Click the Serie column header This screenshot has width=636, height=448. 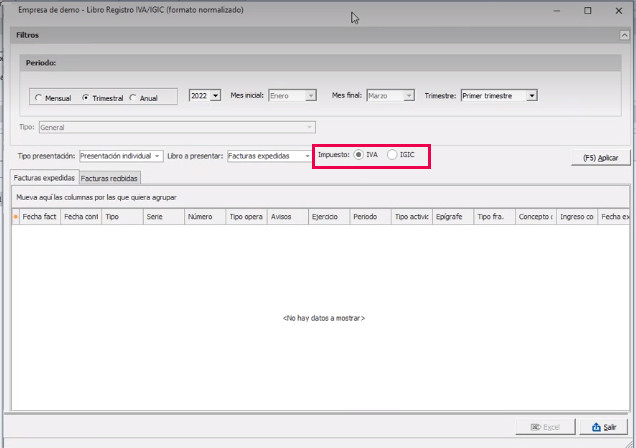[164, 217]
